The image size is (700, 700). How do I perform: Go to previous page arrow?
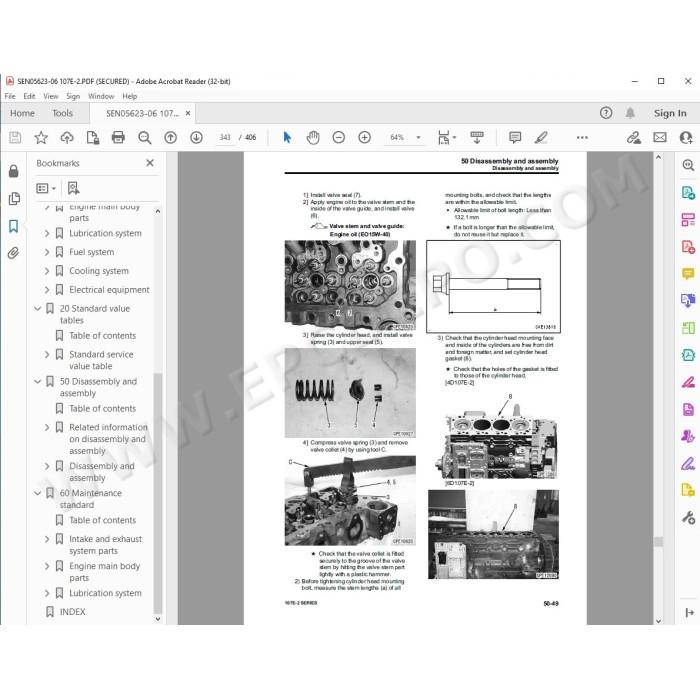point(171,138)
